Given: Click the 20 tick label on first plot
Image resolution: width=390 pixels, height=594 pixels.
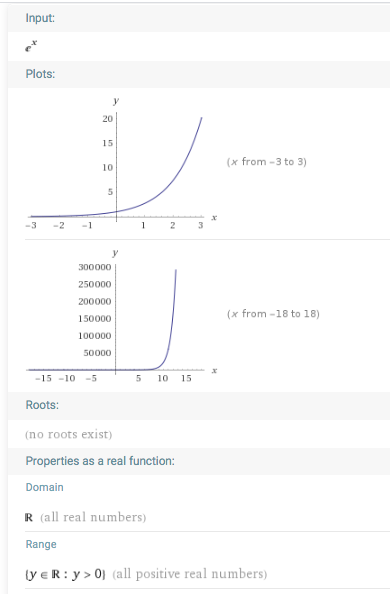Looking at the screenshot, I should click(108, 119).
